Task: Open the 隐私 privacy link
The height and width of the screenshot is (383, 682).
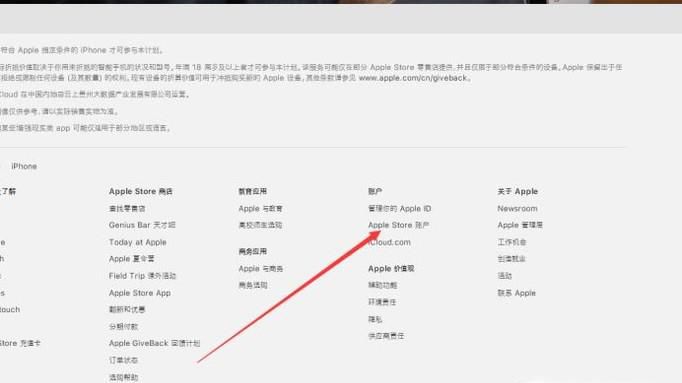Action: pyautogui.click(x=375, y=319)
